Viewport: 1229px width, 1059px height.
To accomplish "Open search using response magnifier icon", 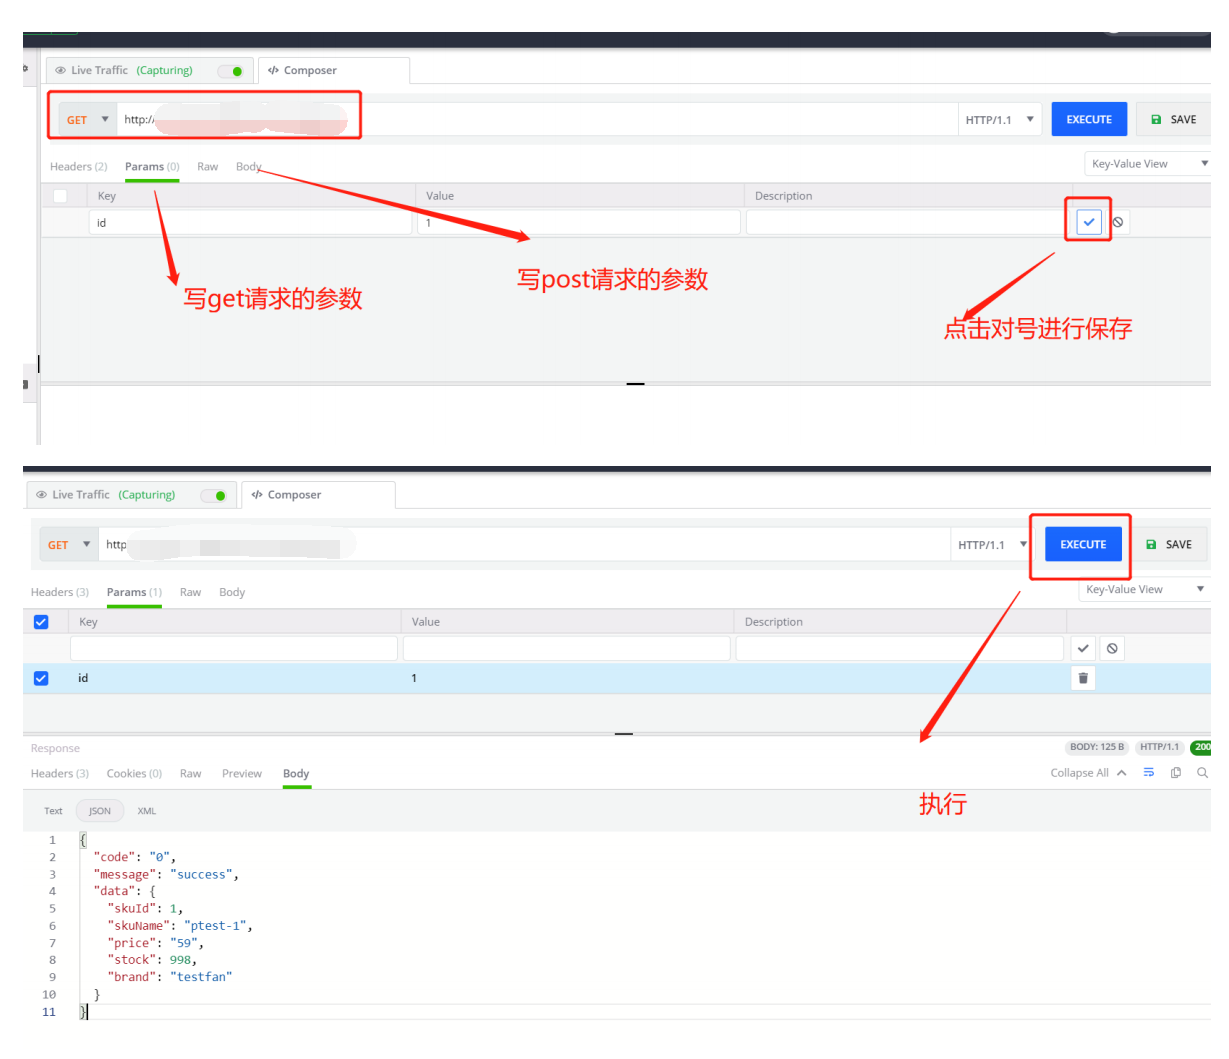I will pos(1202,773).
